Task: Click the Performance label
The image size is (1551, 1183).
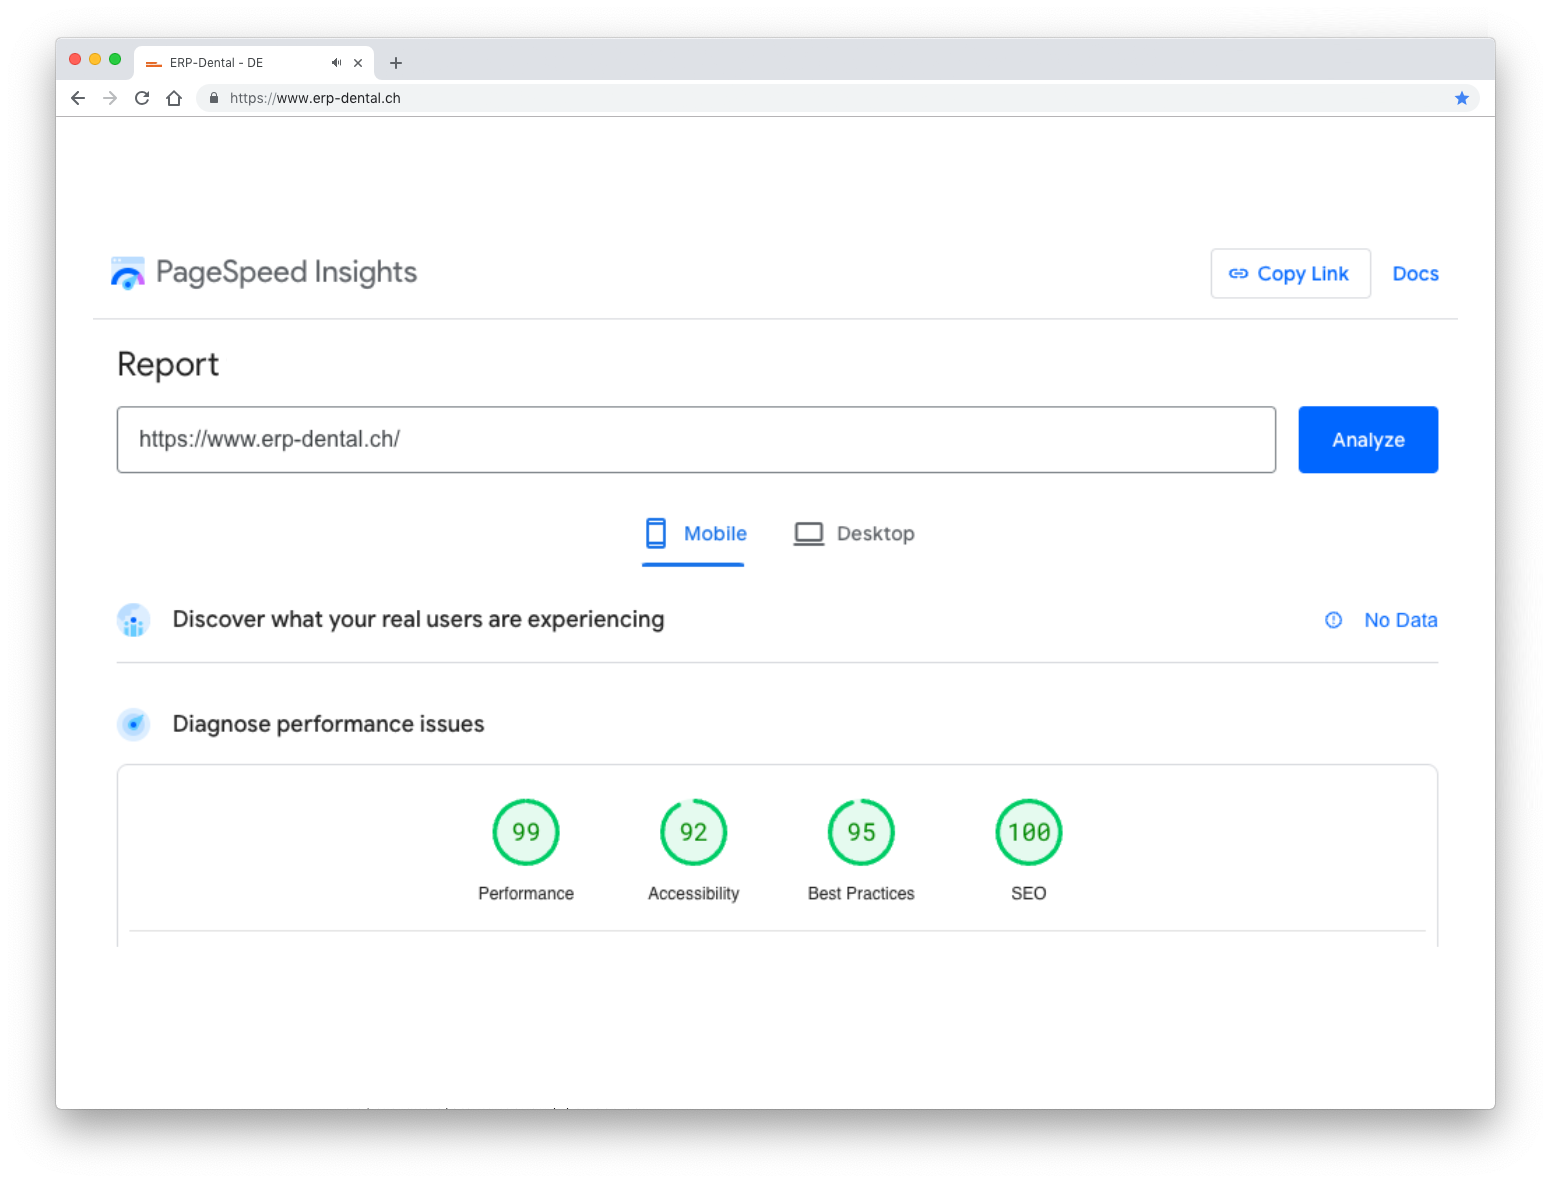Action: (526, 893)
